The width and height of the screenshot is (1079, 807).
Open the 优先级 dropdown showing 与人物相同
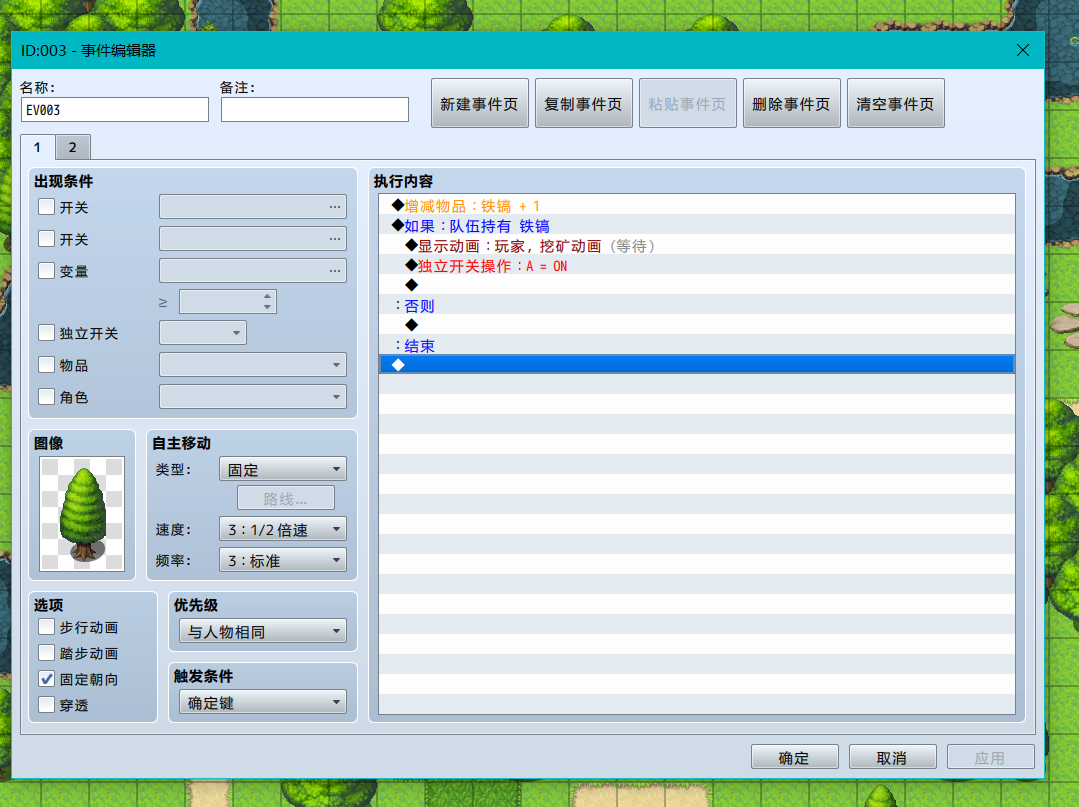coord(262,631)
